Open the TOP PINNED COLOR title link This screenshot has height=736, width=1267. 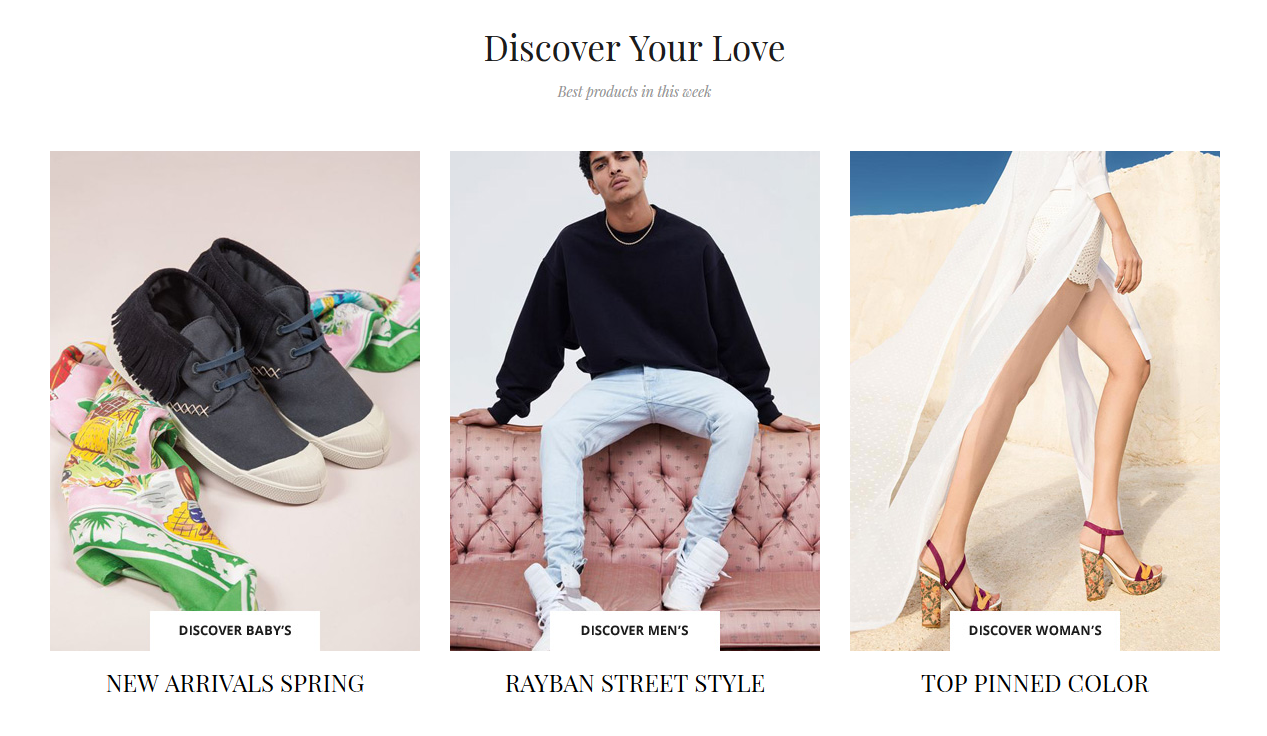(1035, 684)
